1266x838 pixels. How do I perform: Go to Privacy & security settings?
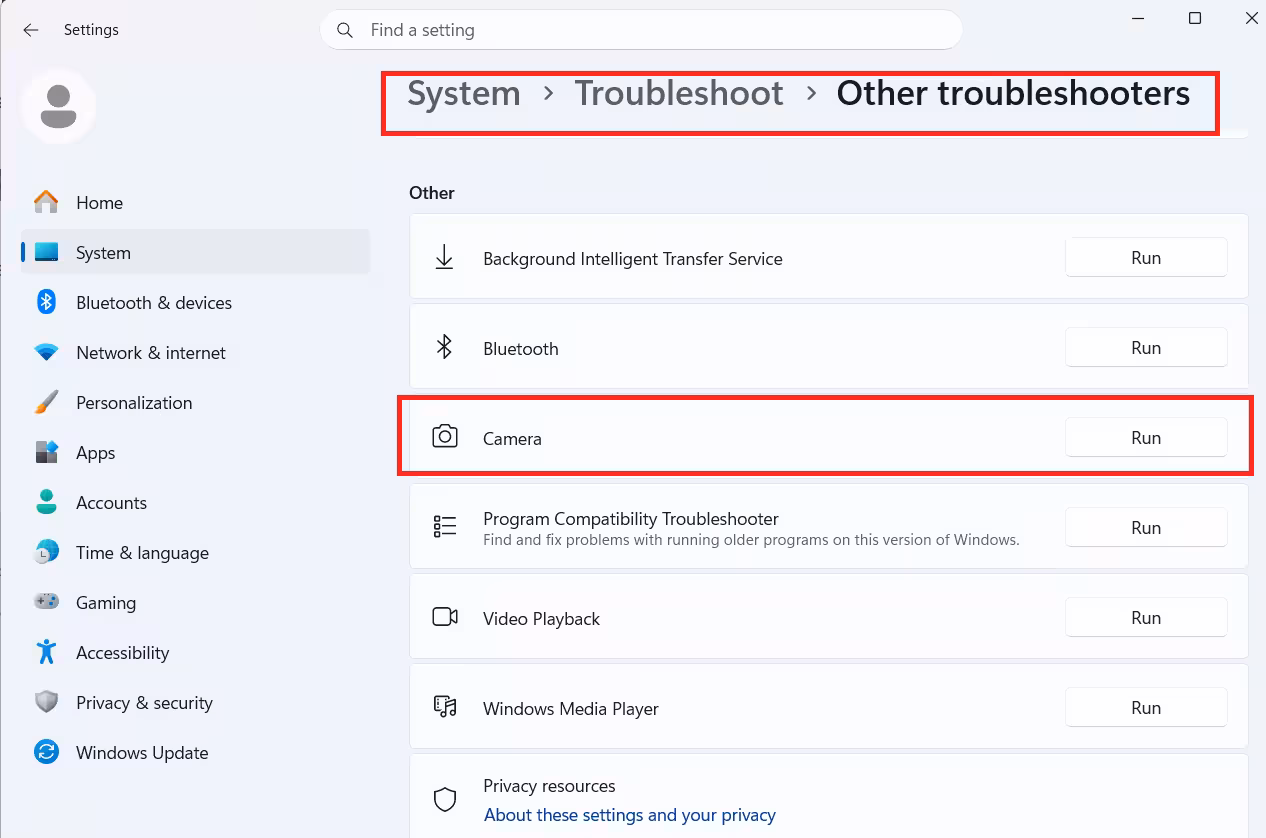pos(195,702)
